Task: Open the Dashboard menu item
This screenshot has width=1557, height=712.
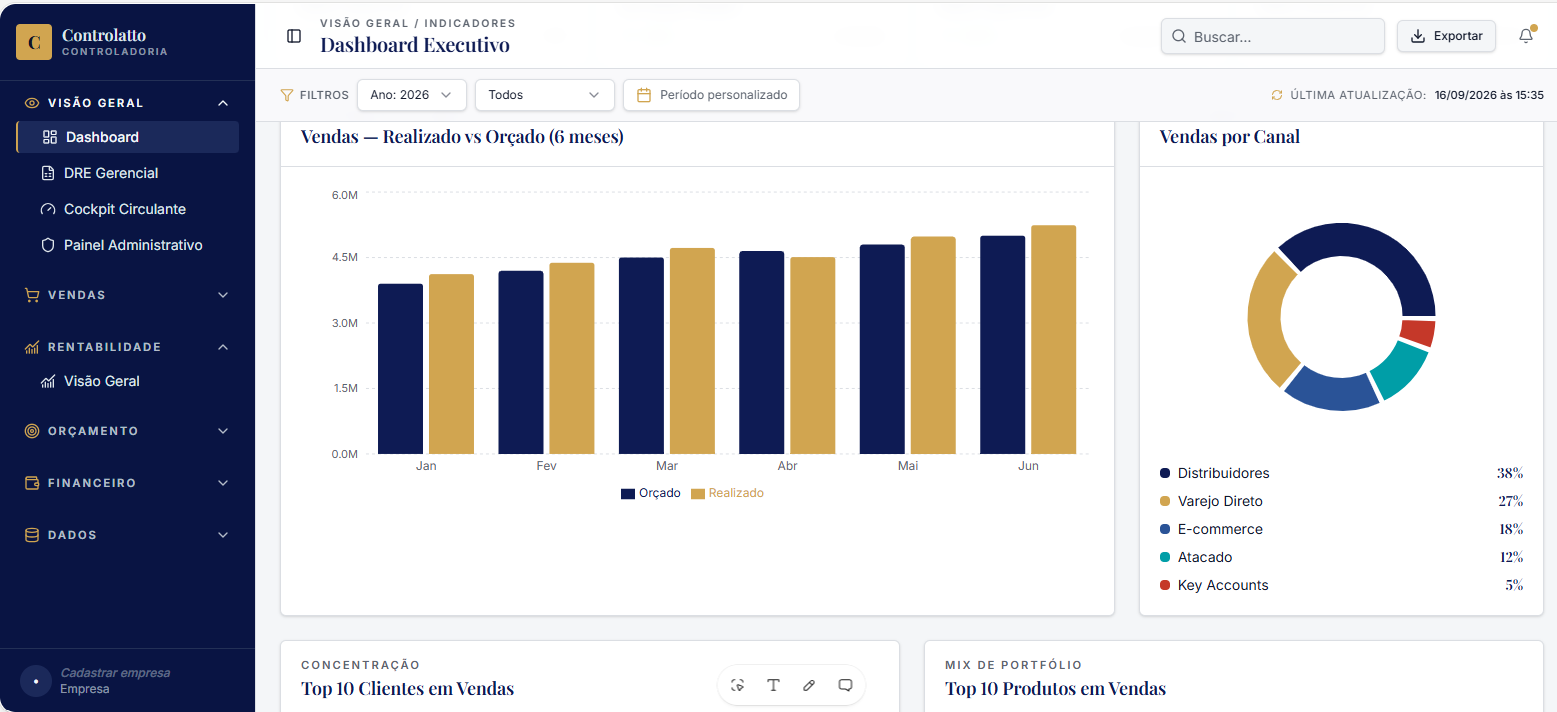Action: [128, 137]
